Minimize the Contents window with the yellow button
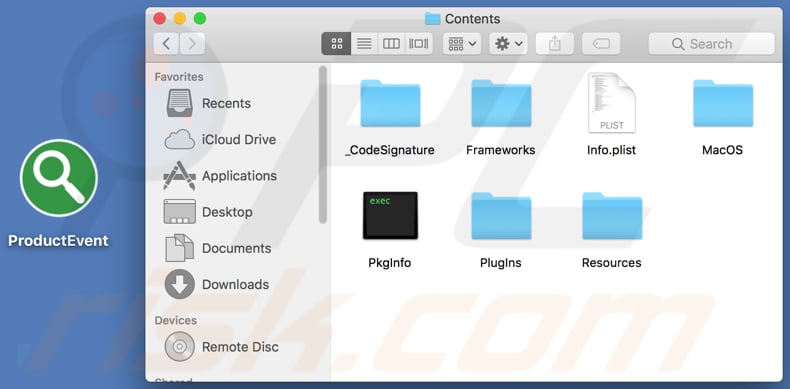Viewport: 790px width, 389px height. tap(180, 19)
